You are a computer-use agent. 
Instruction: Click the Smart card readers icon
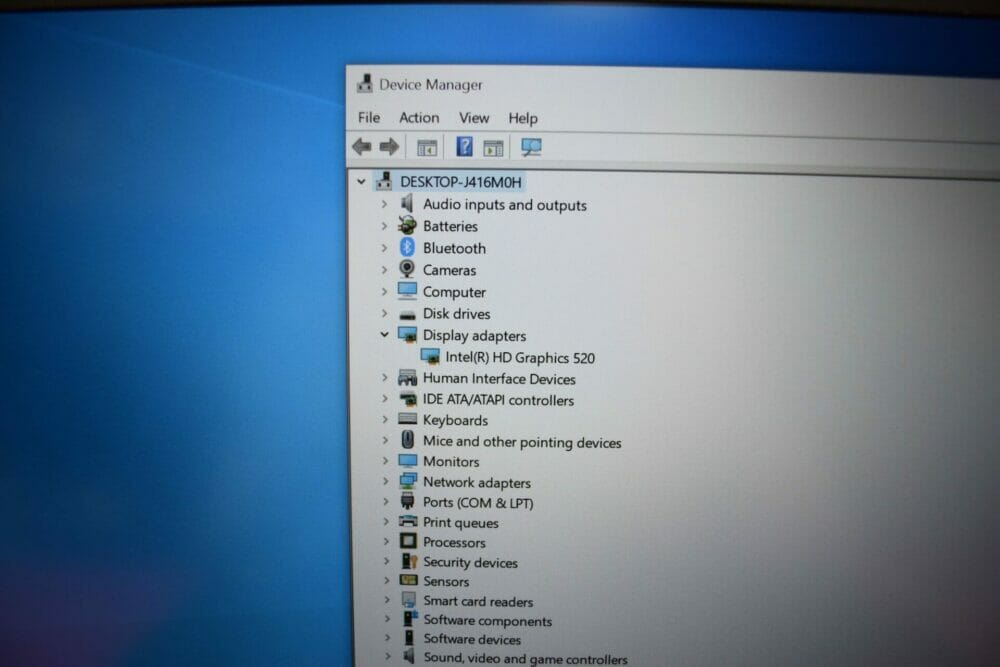[409, 600]
